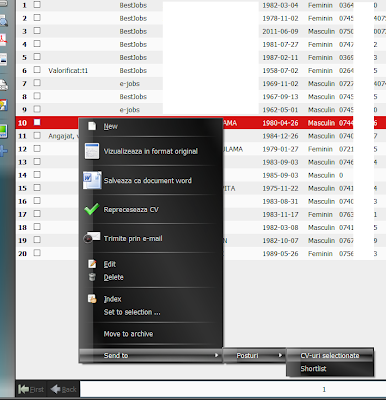Screen dimensions: 386x400
Task: Choose Move to archive menu entry
Action: coord(128,334)
